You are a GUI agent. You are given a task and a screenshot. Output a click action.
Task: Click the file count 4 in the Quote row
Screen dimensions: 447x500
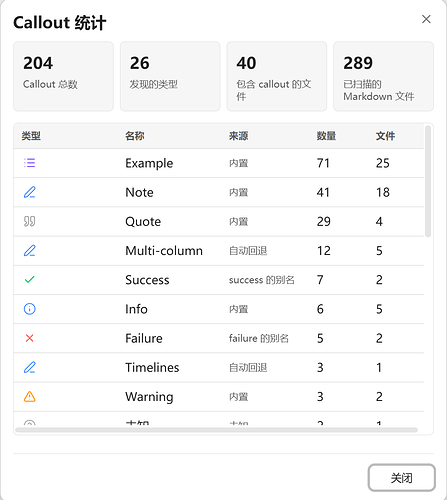pos(379,222)
